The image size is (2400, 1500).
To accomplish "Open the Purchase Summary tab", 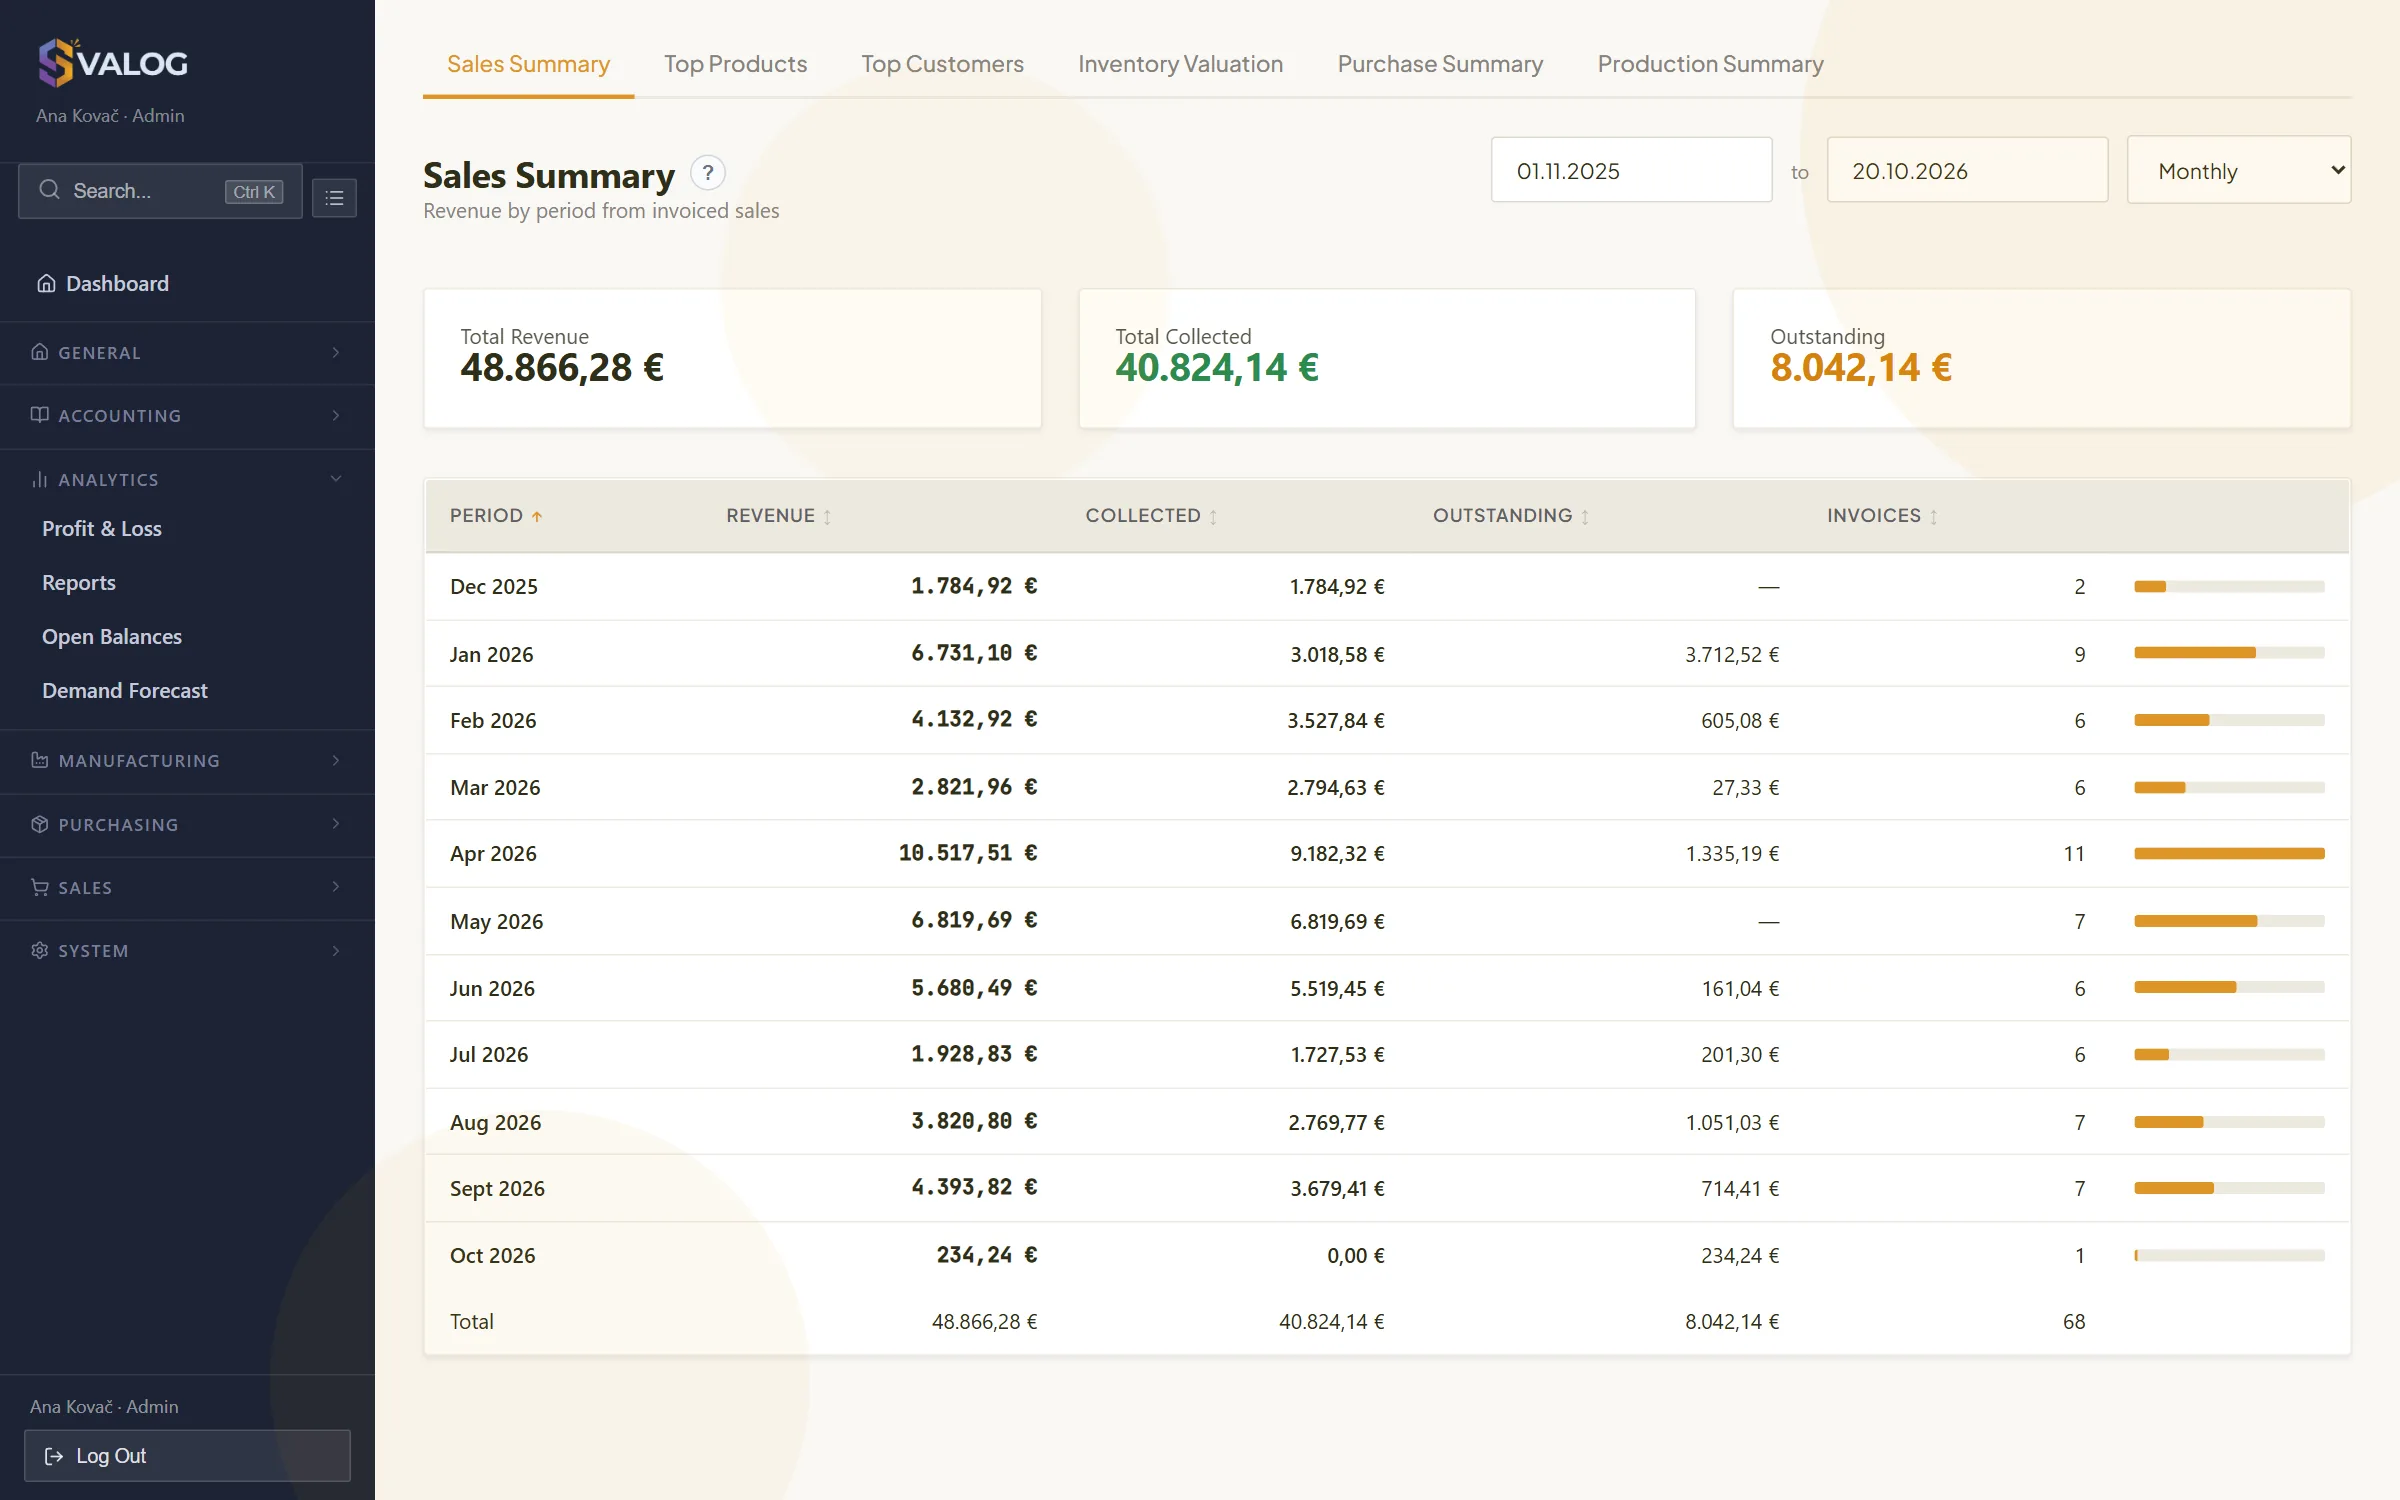I will (1440, 64).
